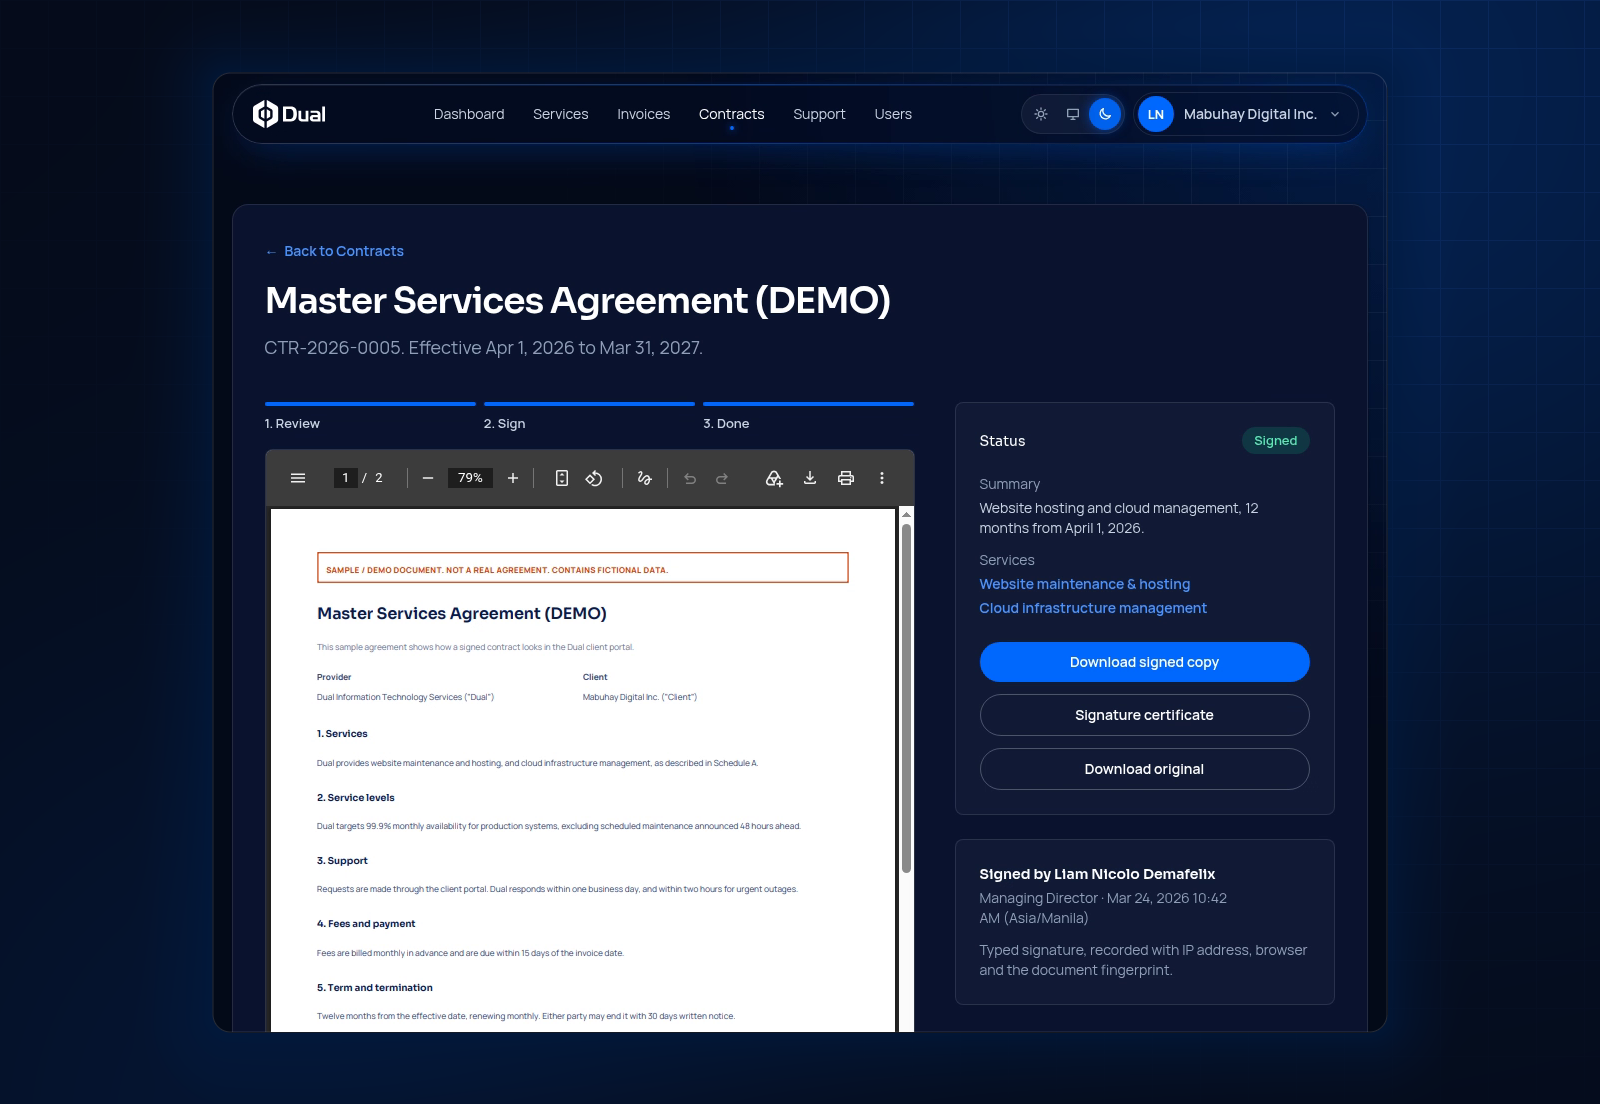Open Cloud infrastructure management link

pos(1093,608)
